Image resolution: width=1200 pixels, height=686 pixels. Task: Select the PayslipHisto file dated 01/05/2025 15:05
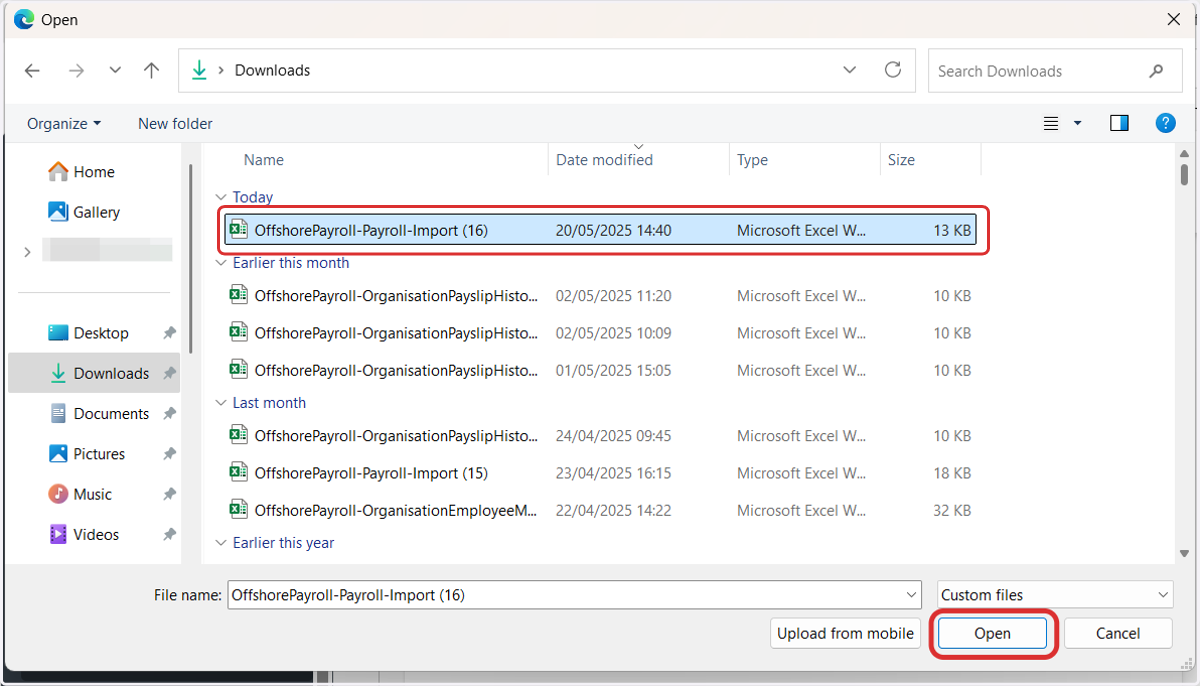[600, 370]
